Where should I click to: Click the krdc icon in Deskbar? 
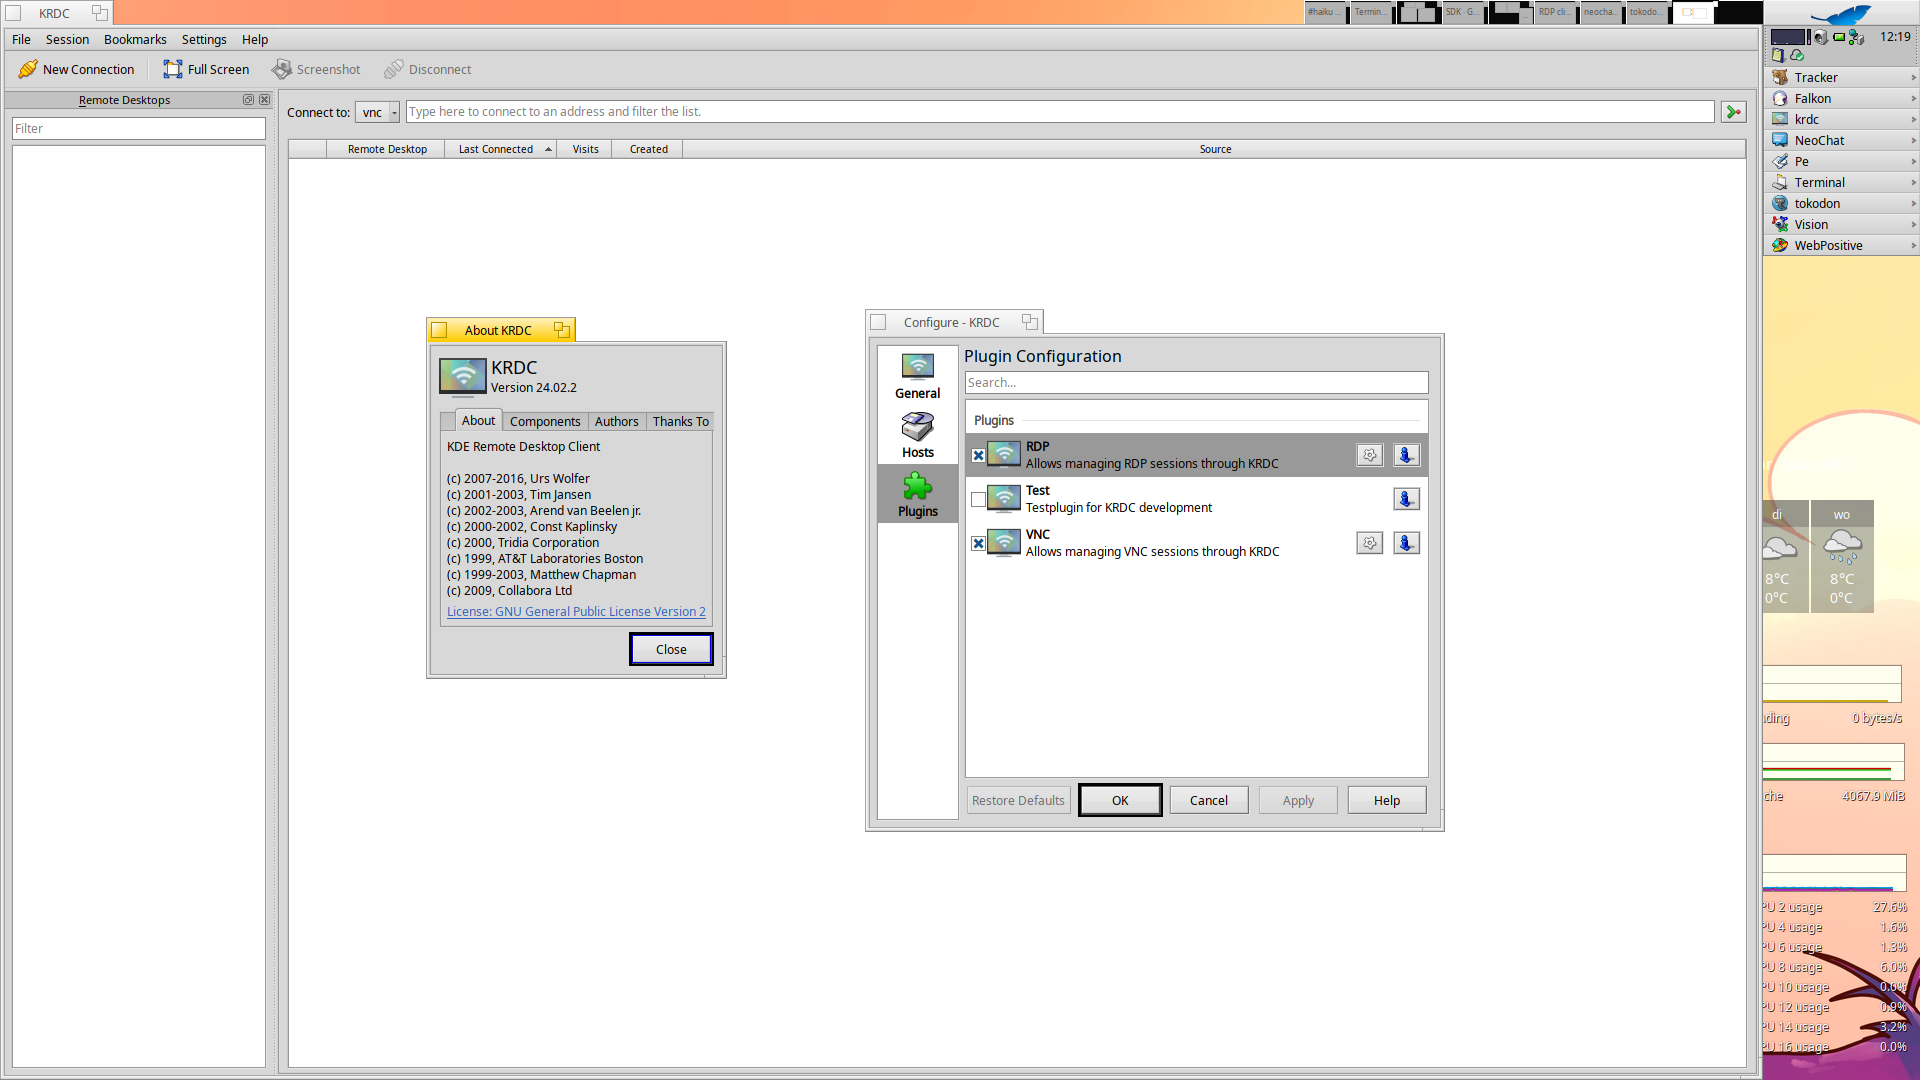(x=1780, y=119)
